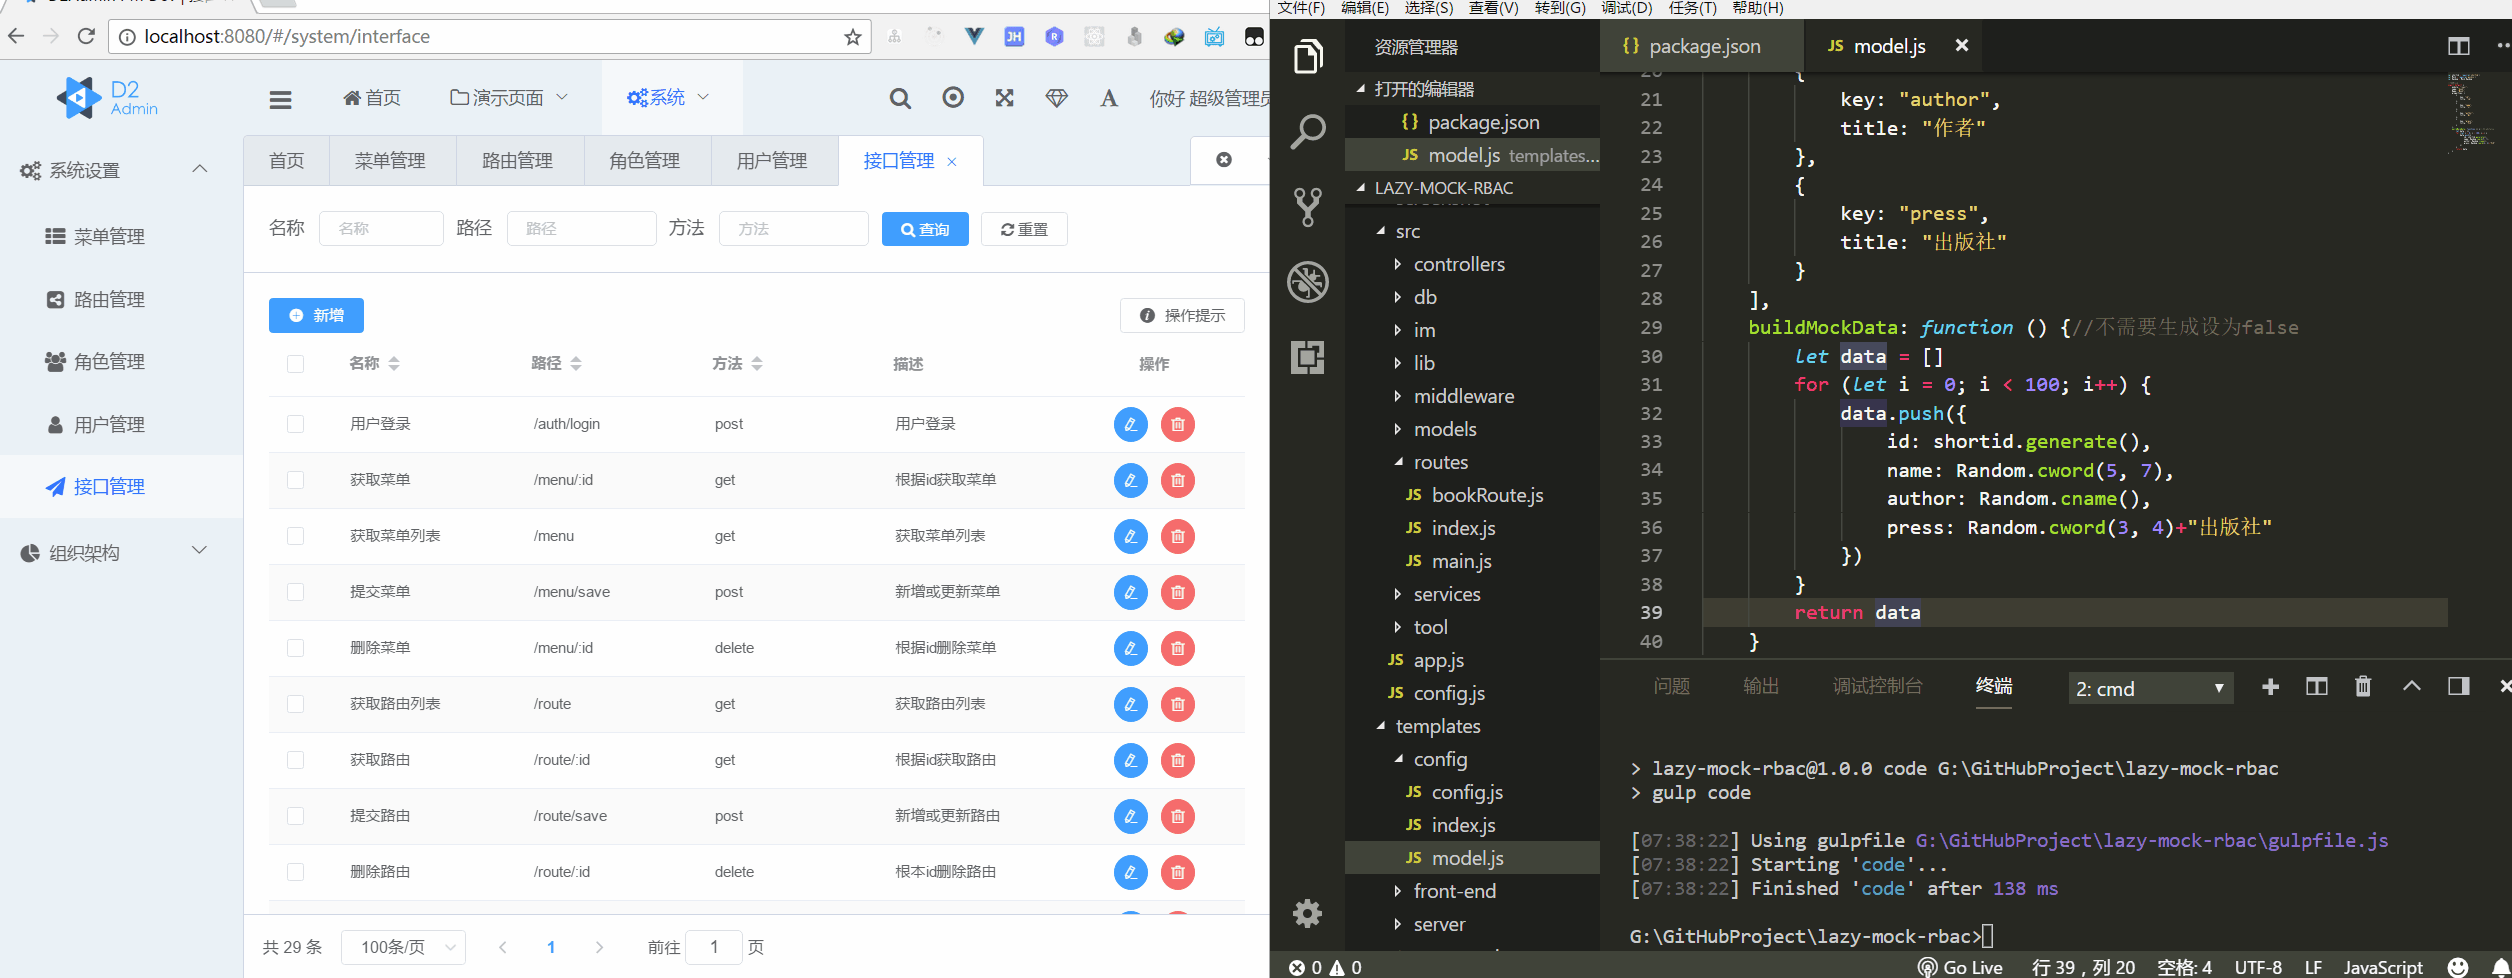Open the theme diamond icon
Screen dimensions: 2512x978
(x=1057, y=98)
